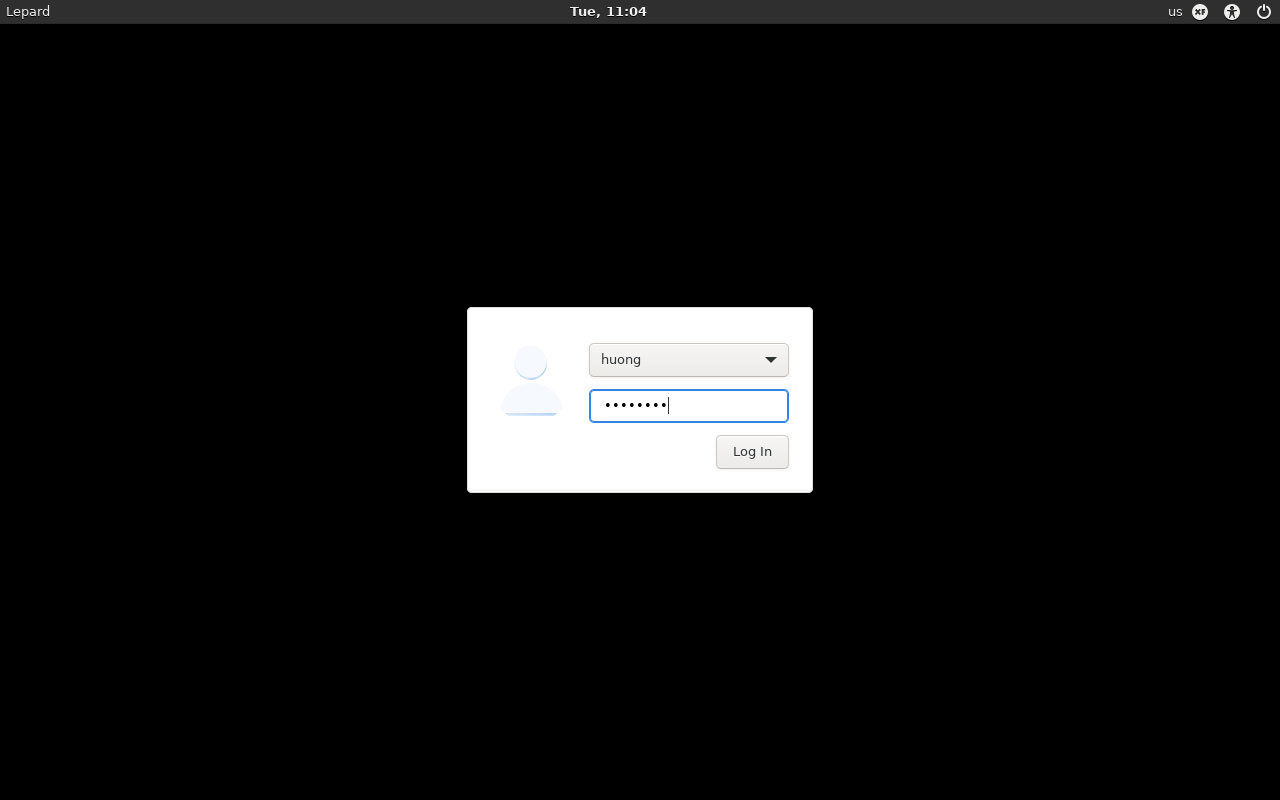Click the 'huong' username text
This screenshot has height=800, width=1280.
click(x=621, y=360)
